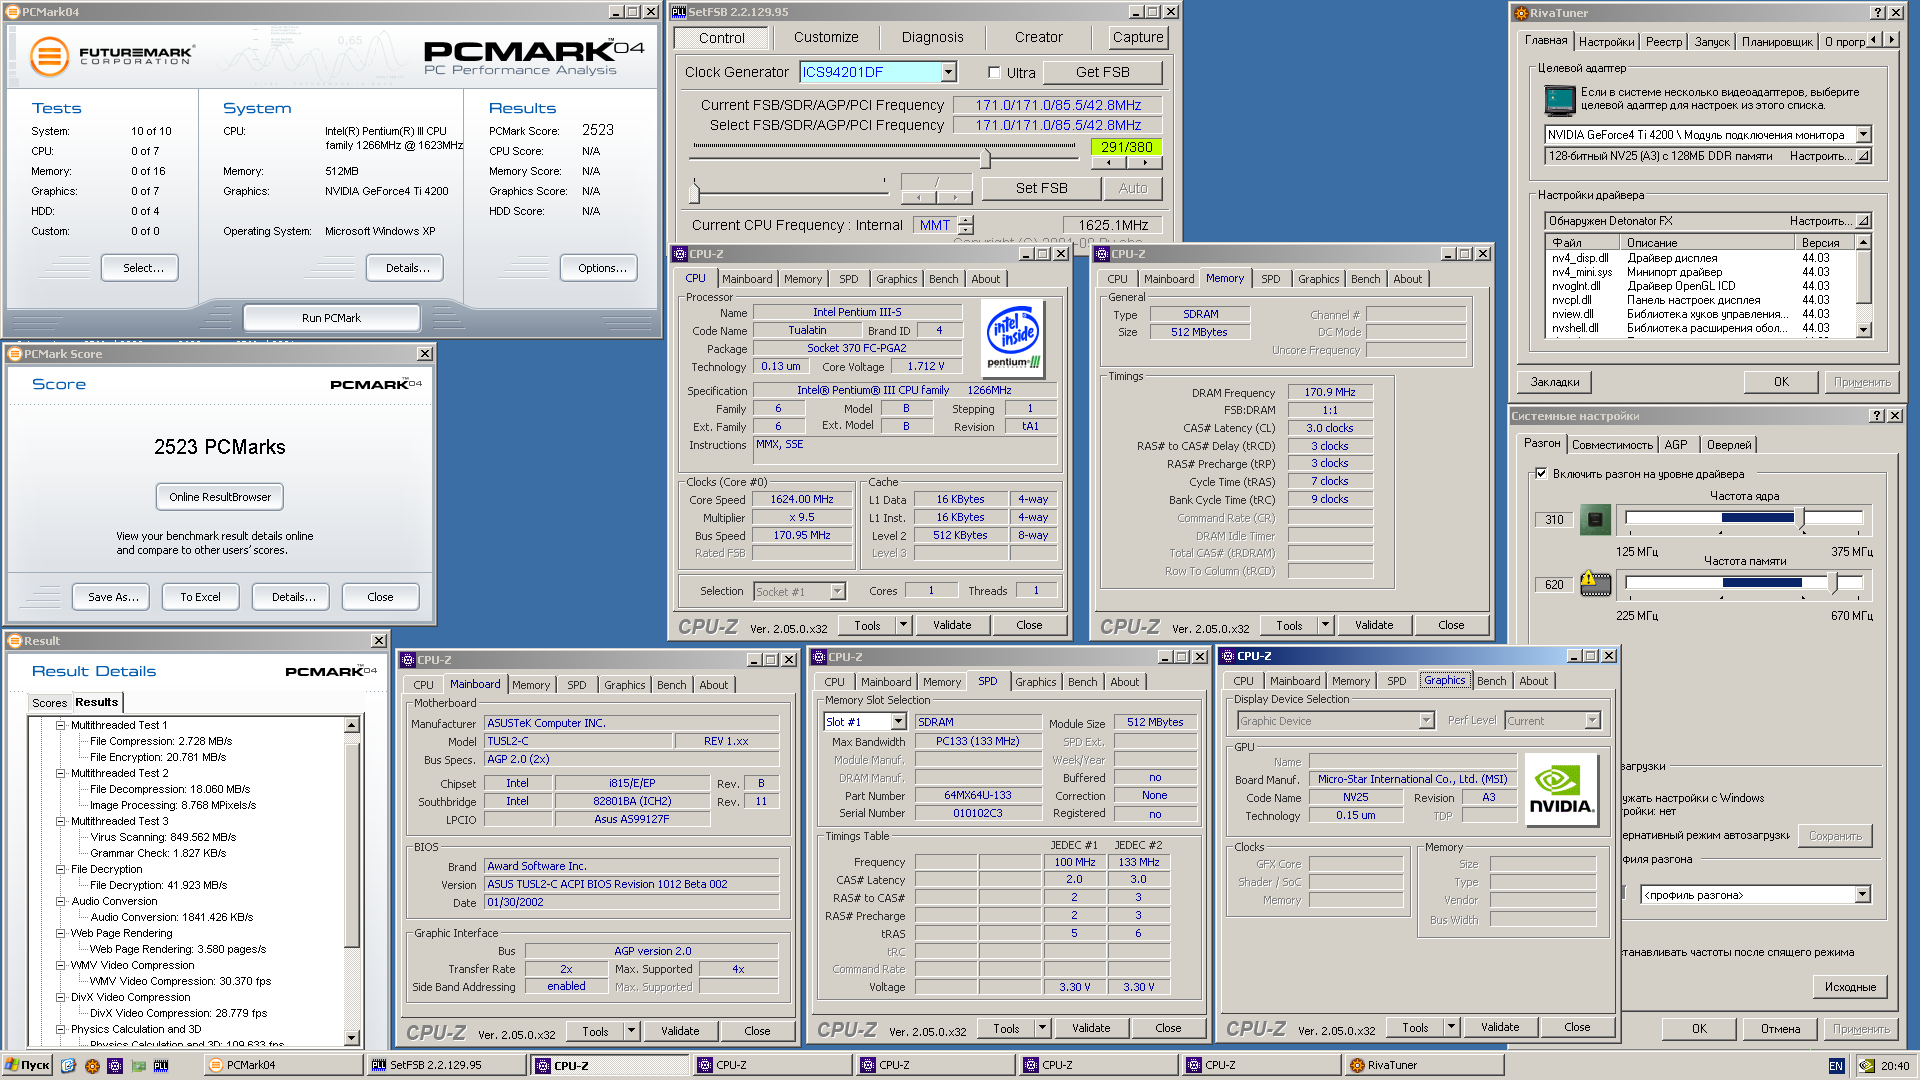Click the SetFSB title bar PLL icon
The height and width of the screenshot is (1080, 1920).
(679, 12)
